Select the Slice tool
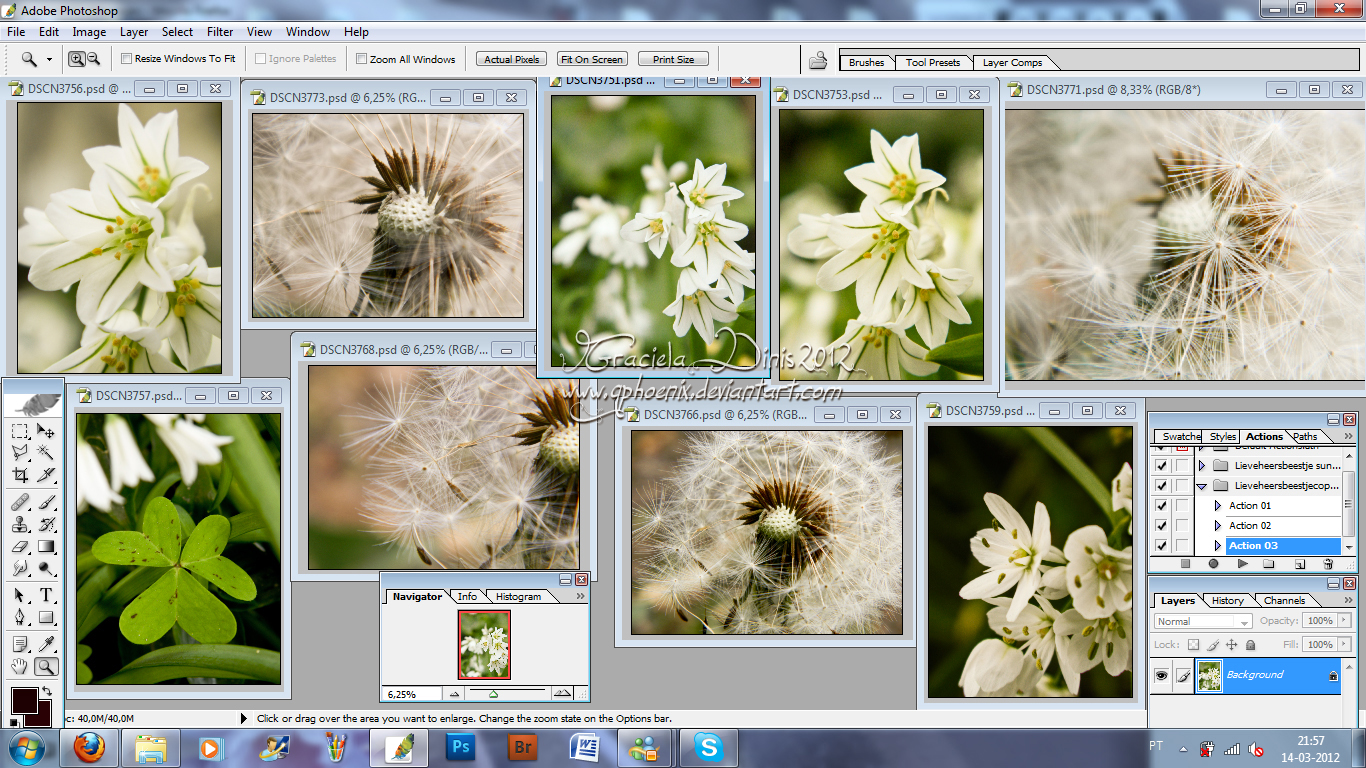 tap(46, 475)
